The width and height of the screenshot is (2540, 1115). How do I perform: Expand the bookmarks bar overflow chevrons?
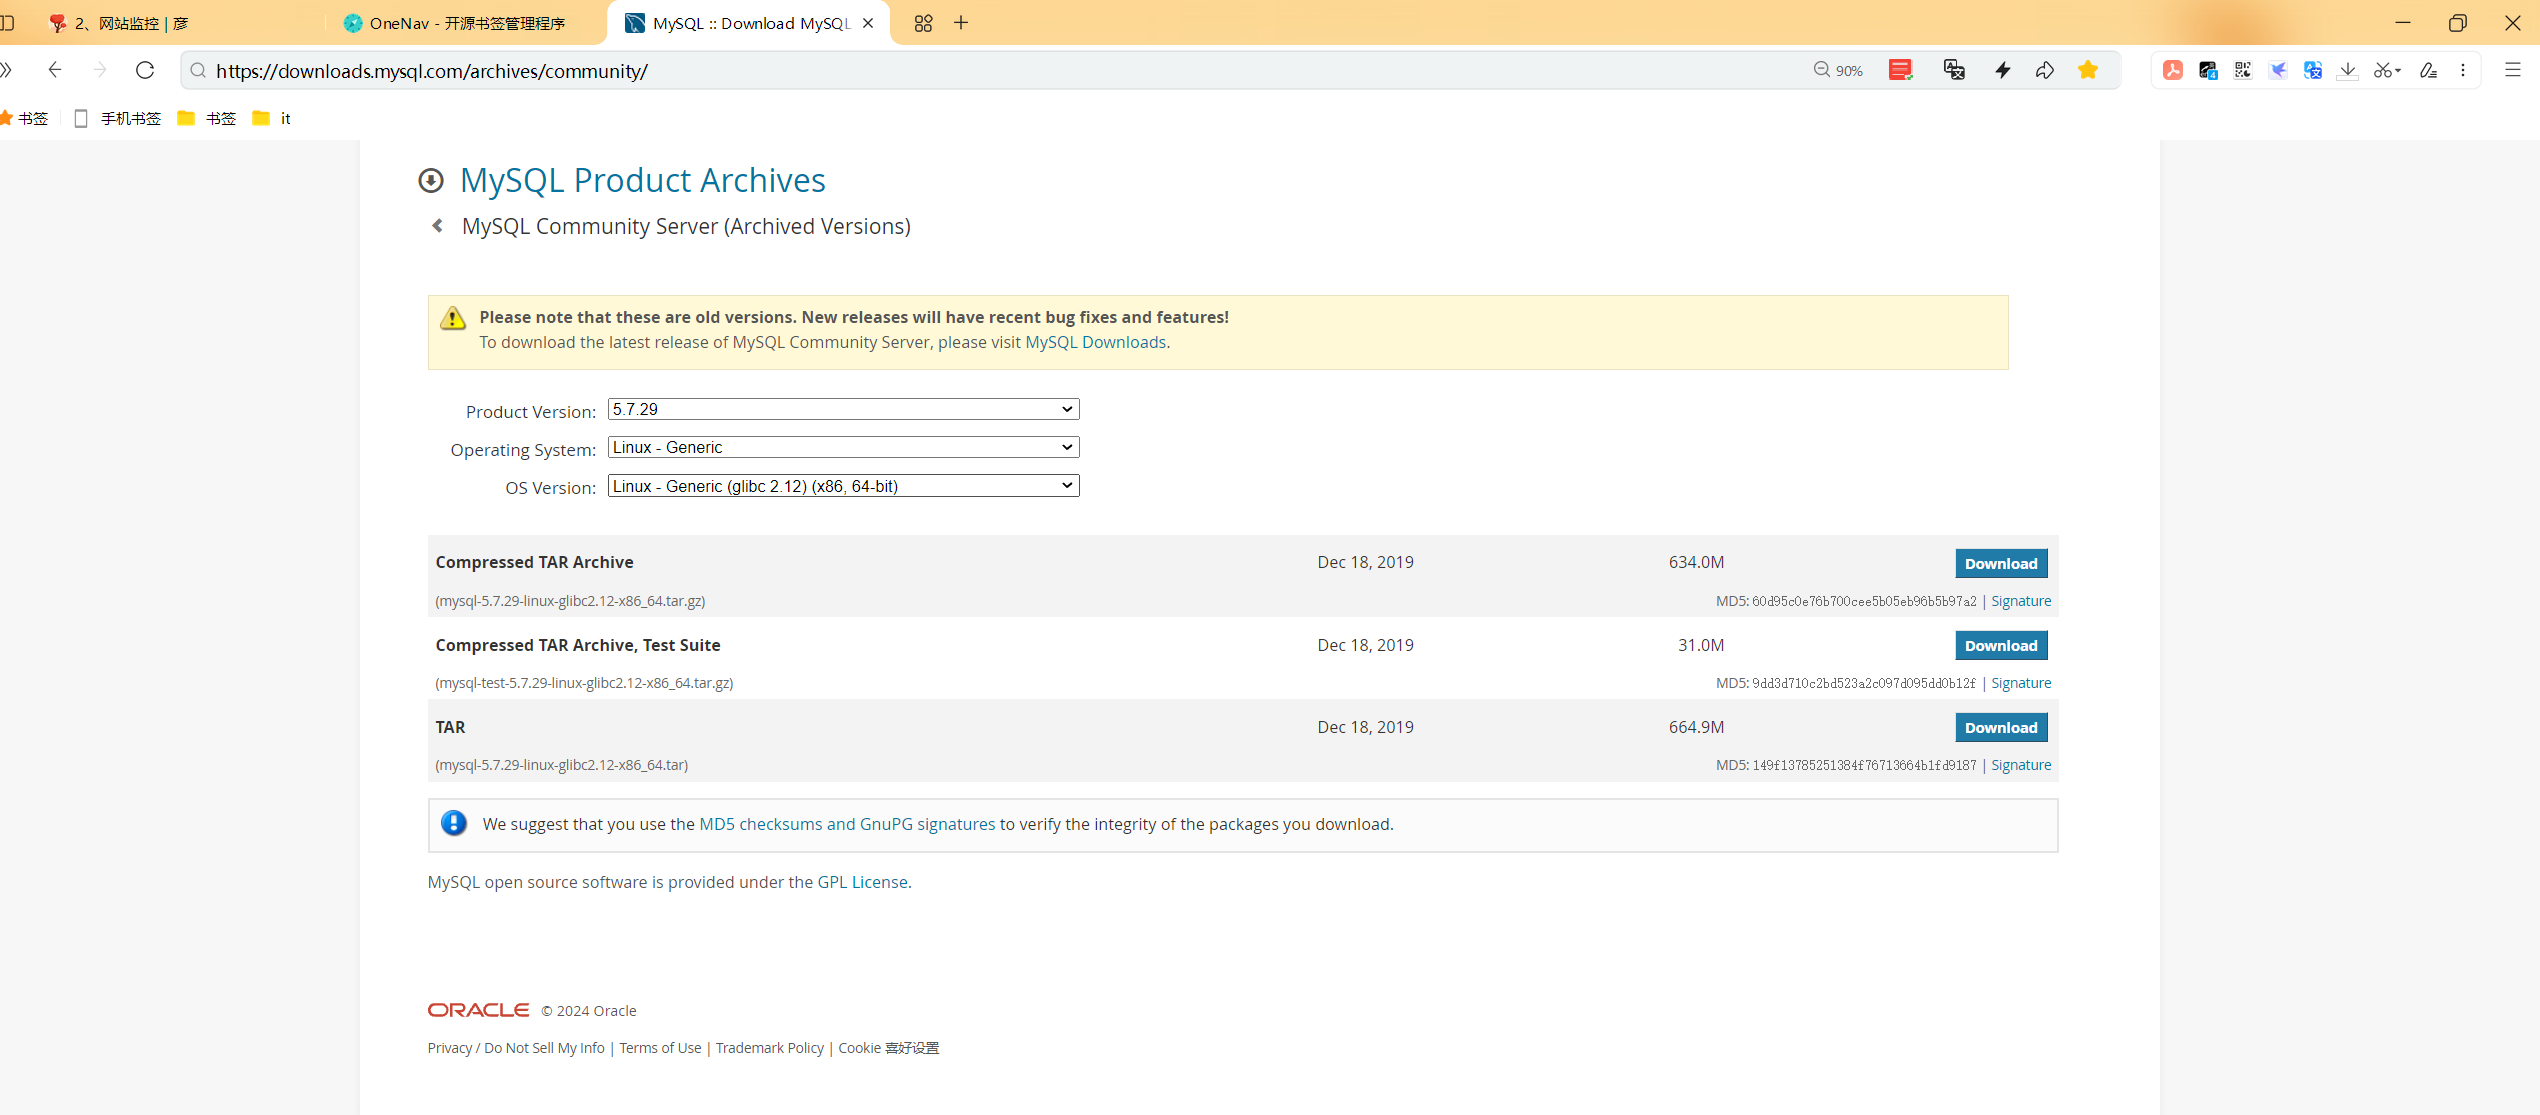(x=6, y=70)
